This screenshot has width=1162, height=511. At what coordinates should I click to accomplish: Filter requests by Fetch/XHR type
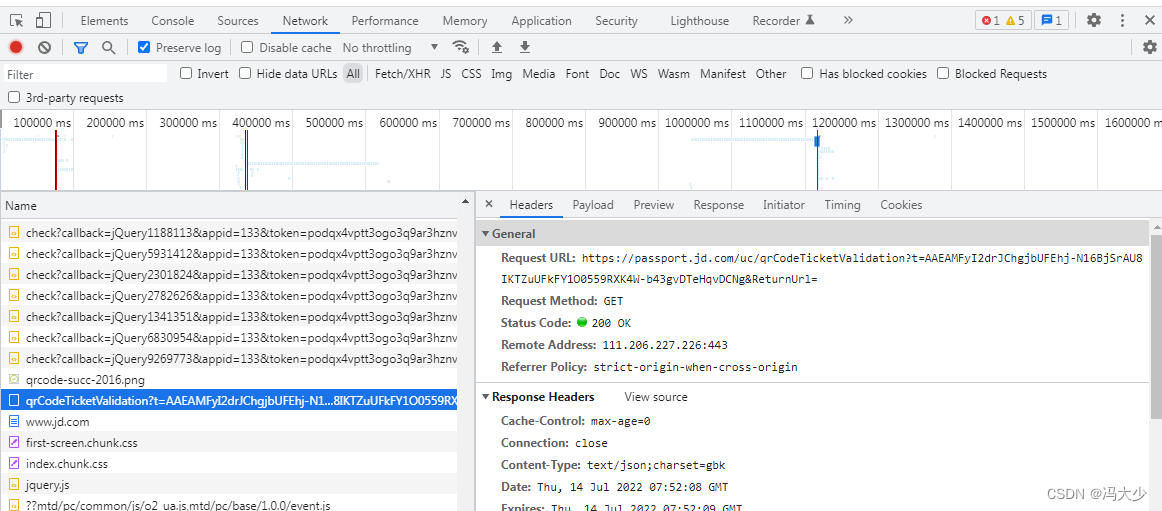click(x=402, y=74)
